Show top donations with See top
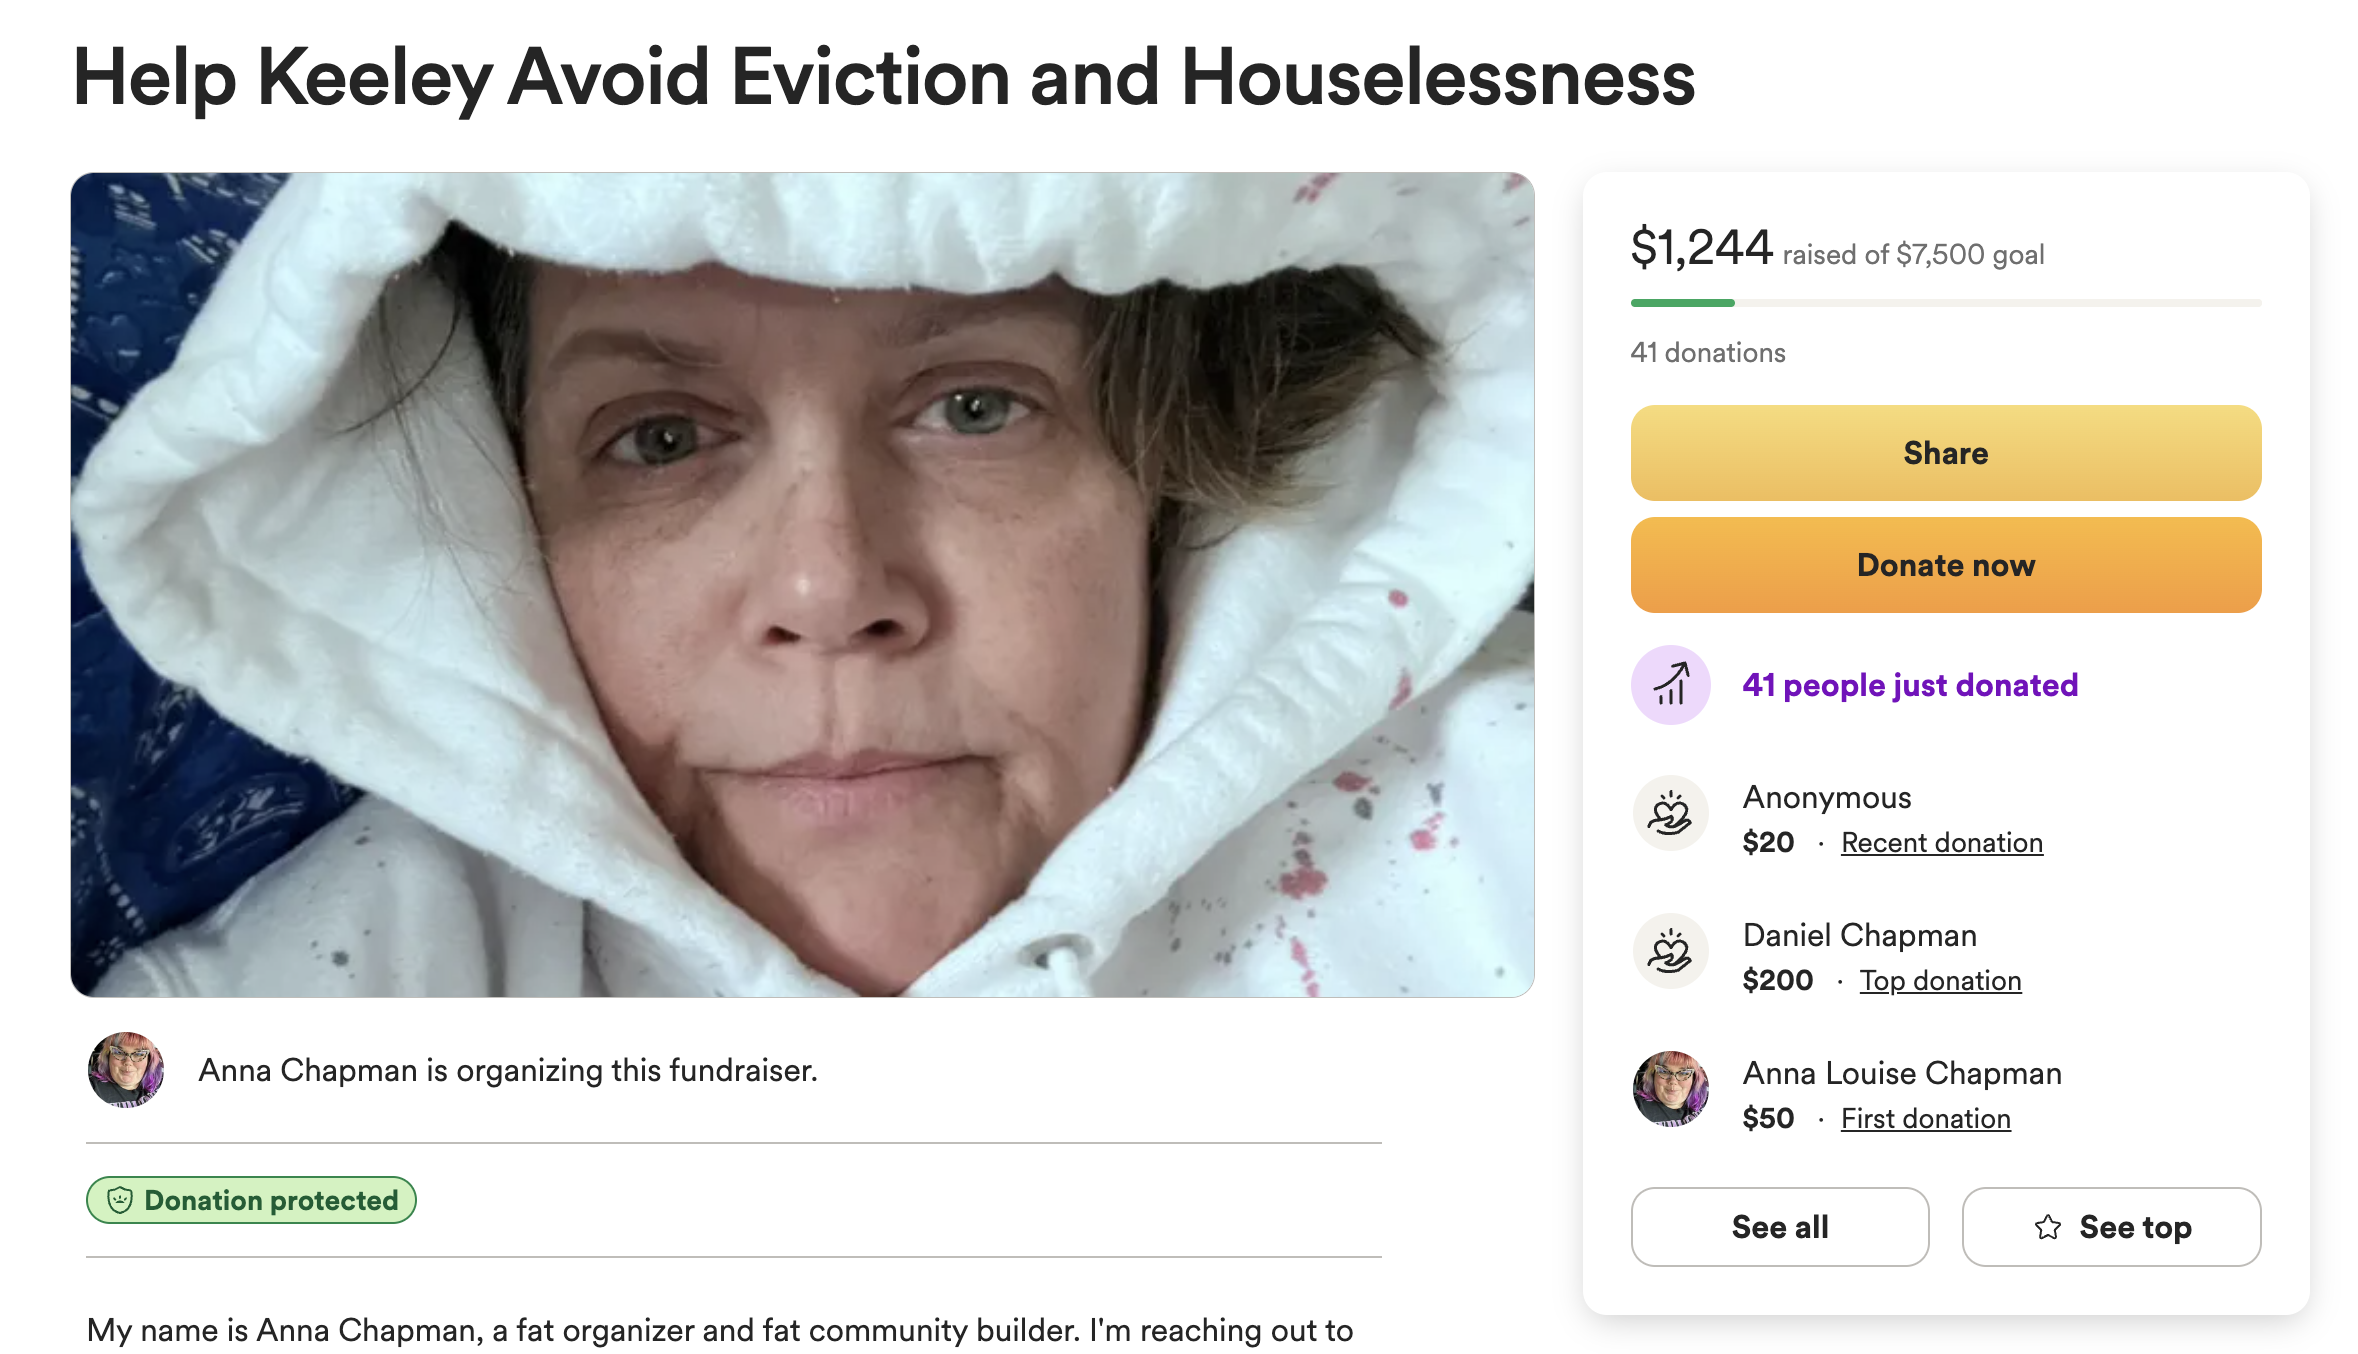 pyautogui.click(x=2111, y=1227)
